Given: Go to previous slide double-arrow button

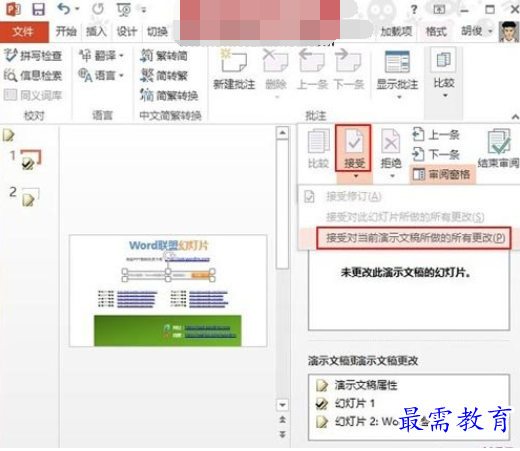Looking at the screenshot, I should click(282, 419).
